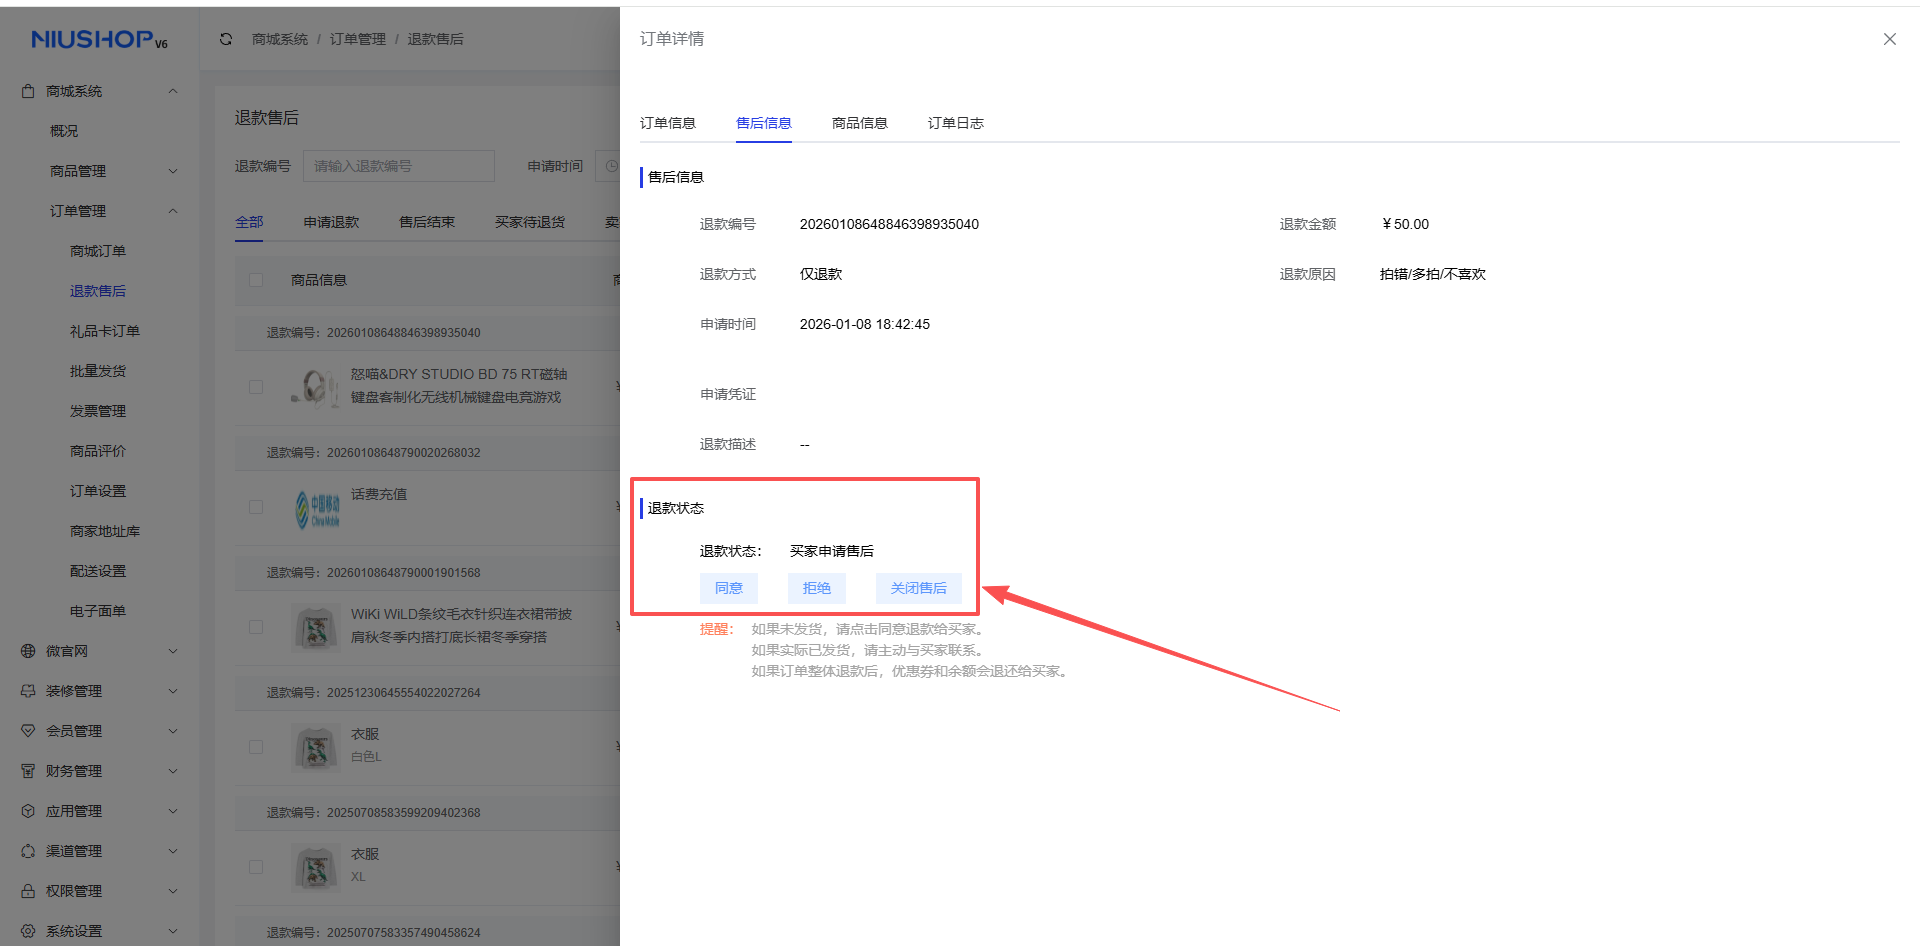Viewport: 1920px width, 946px height.
Task: Click the 权限管理 lock icon
Action: coord(28,891)
